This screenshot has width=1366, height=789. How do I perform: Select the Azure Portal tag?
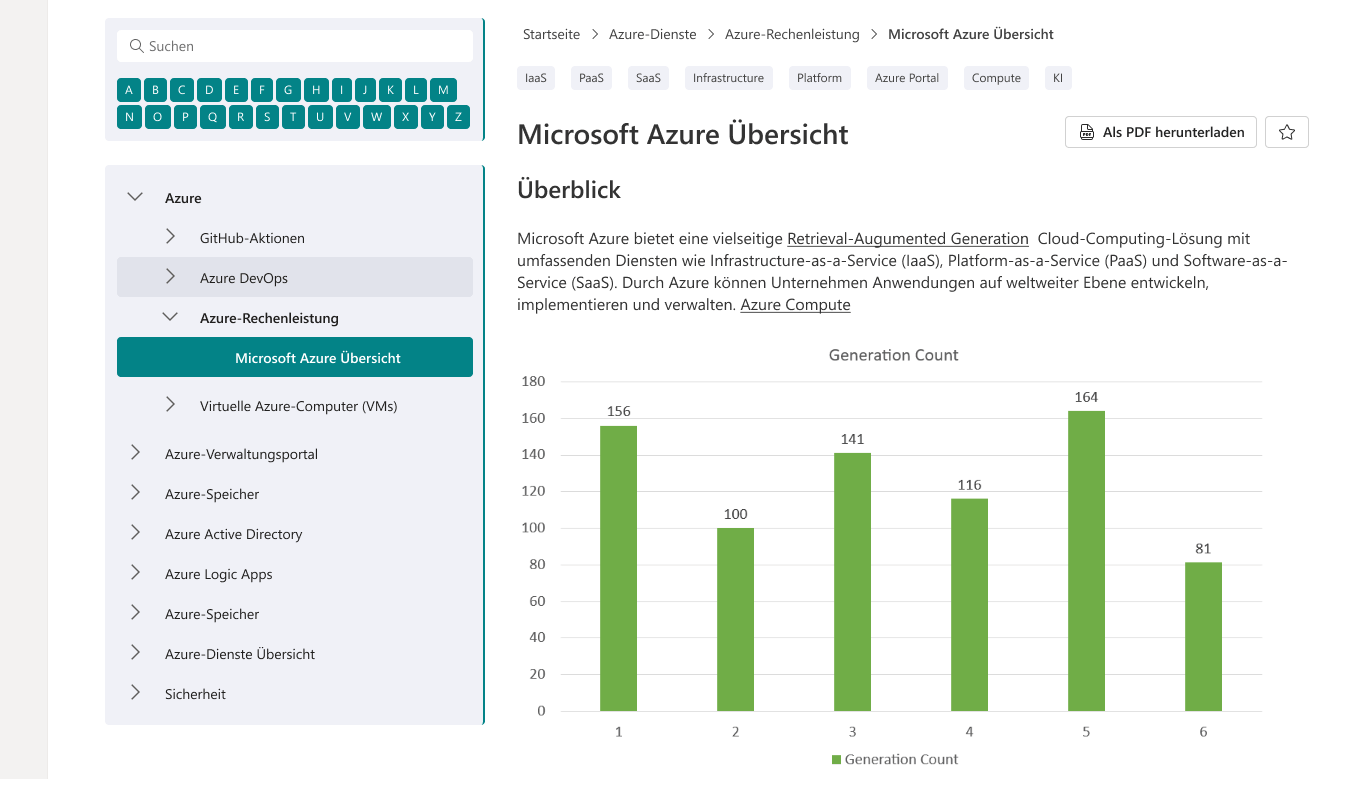pos(906,78)
